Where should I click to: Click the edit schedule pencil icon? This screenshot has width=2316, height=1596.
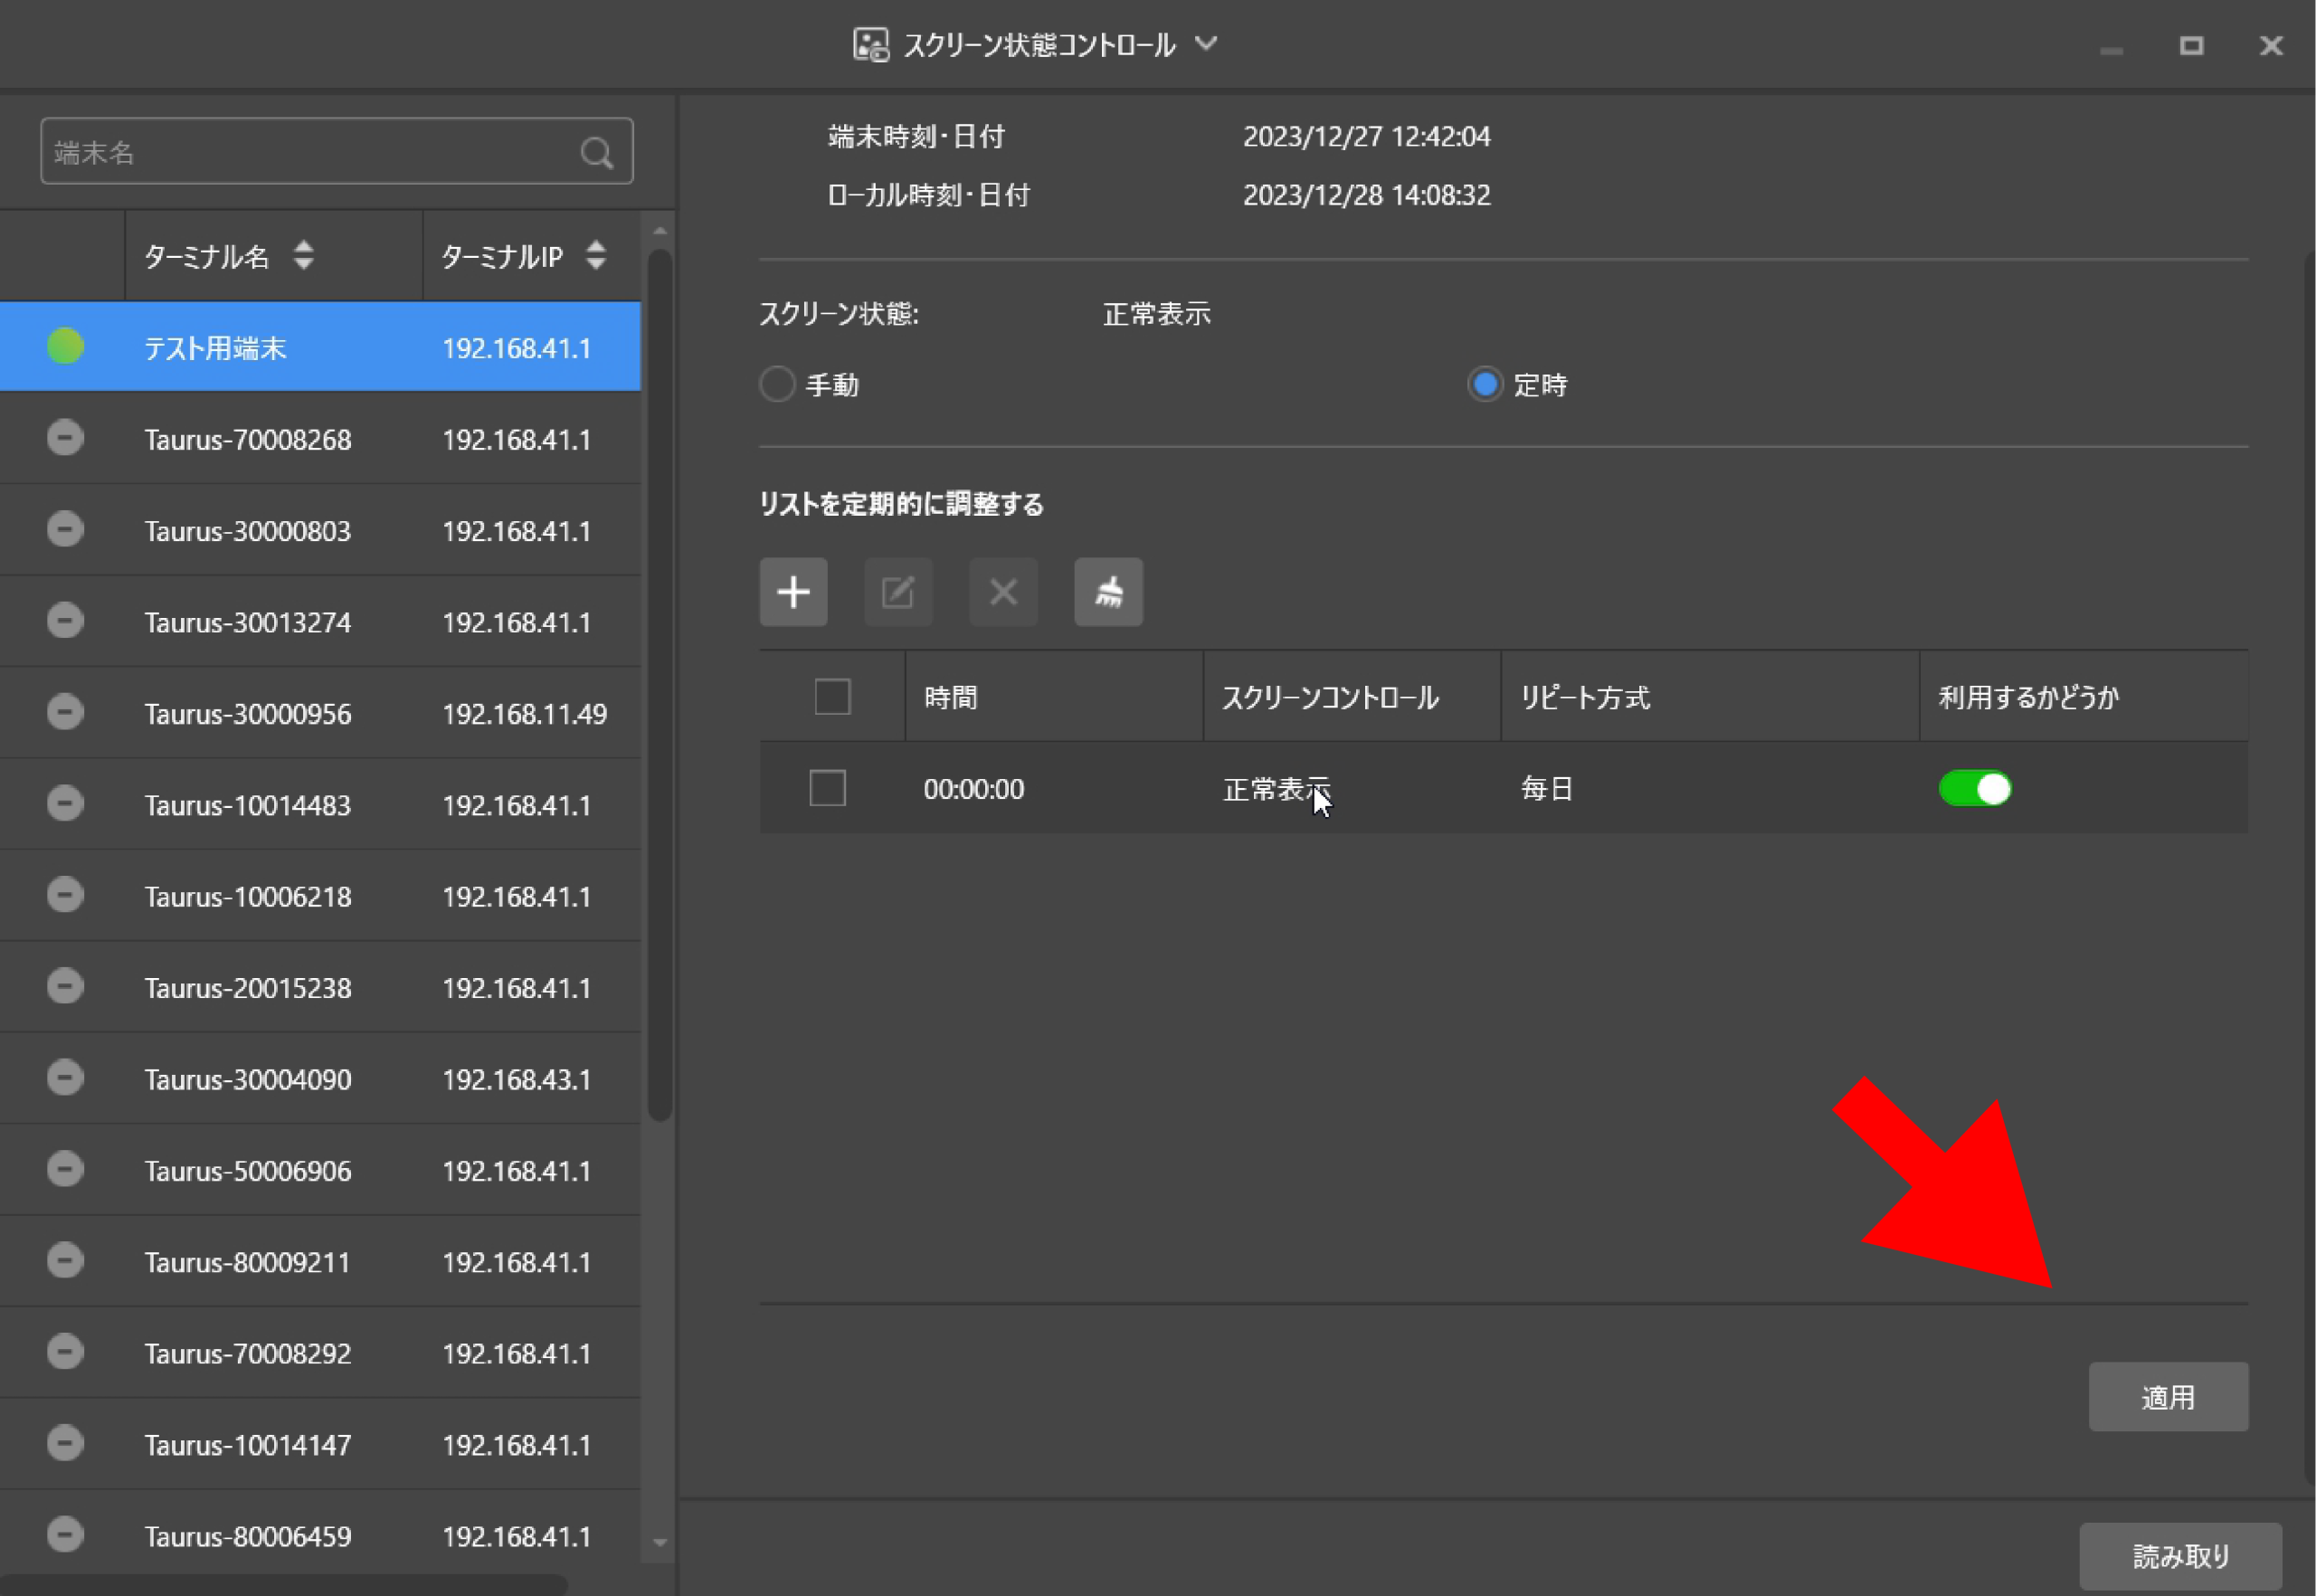898,592
